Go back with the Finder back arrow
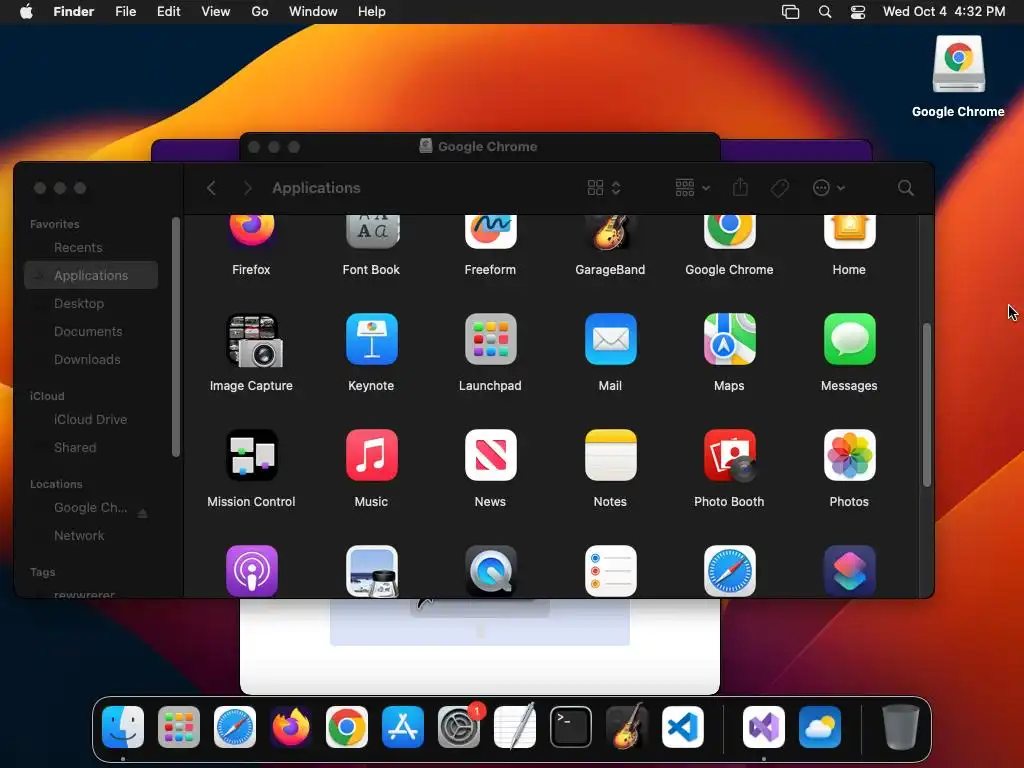The height and width of the screenshot is (768, 1024). coord(211,188)
